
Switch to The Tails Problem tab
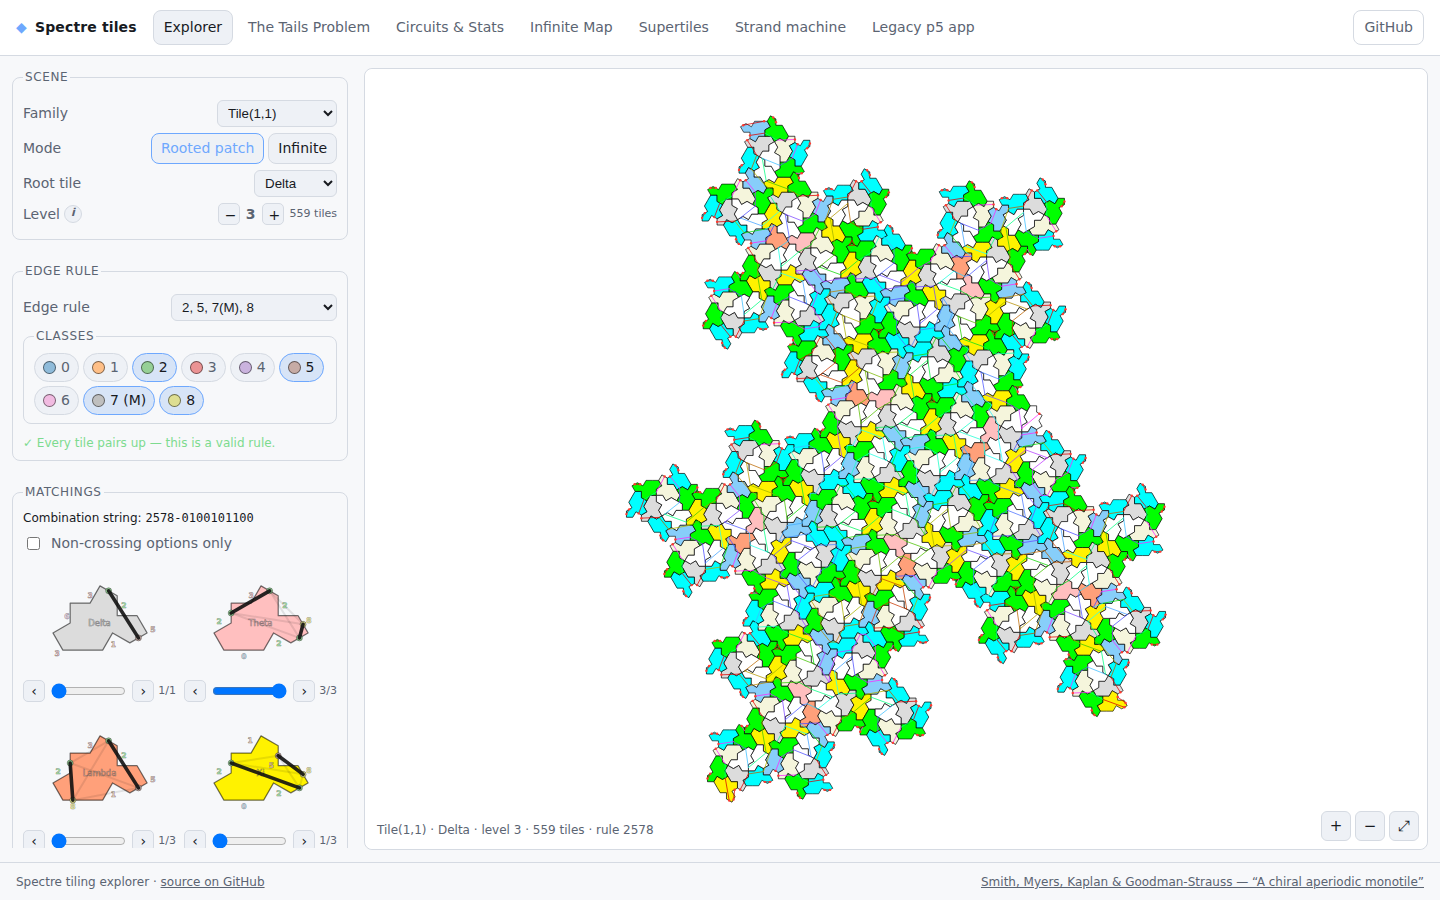(309, 28)
